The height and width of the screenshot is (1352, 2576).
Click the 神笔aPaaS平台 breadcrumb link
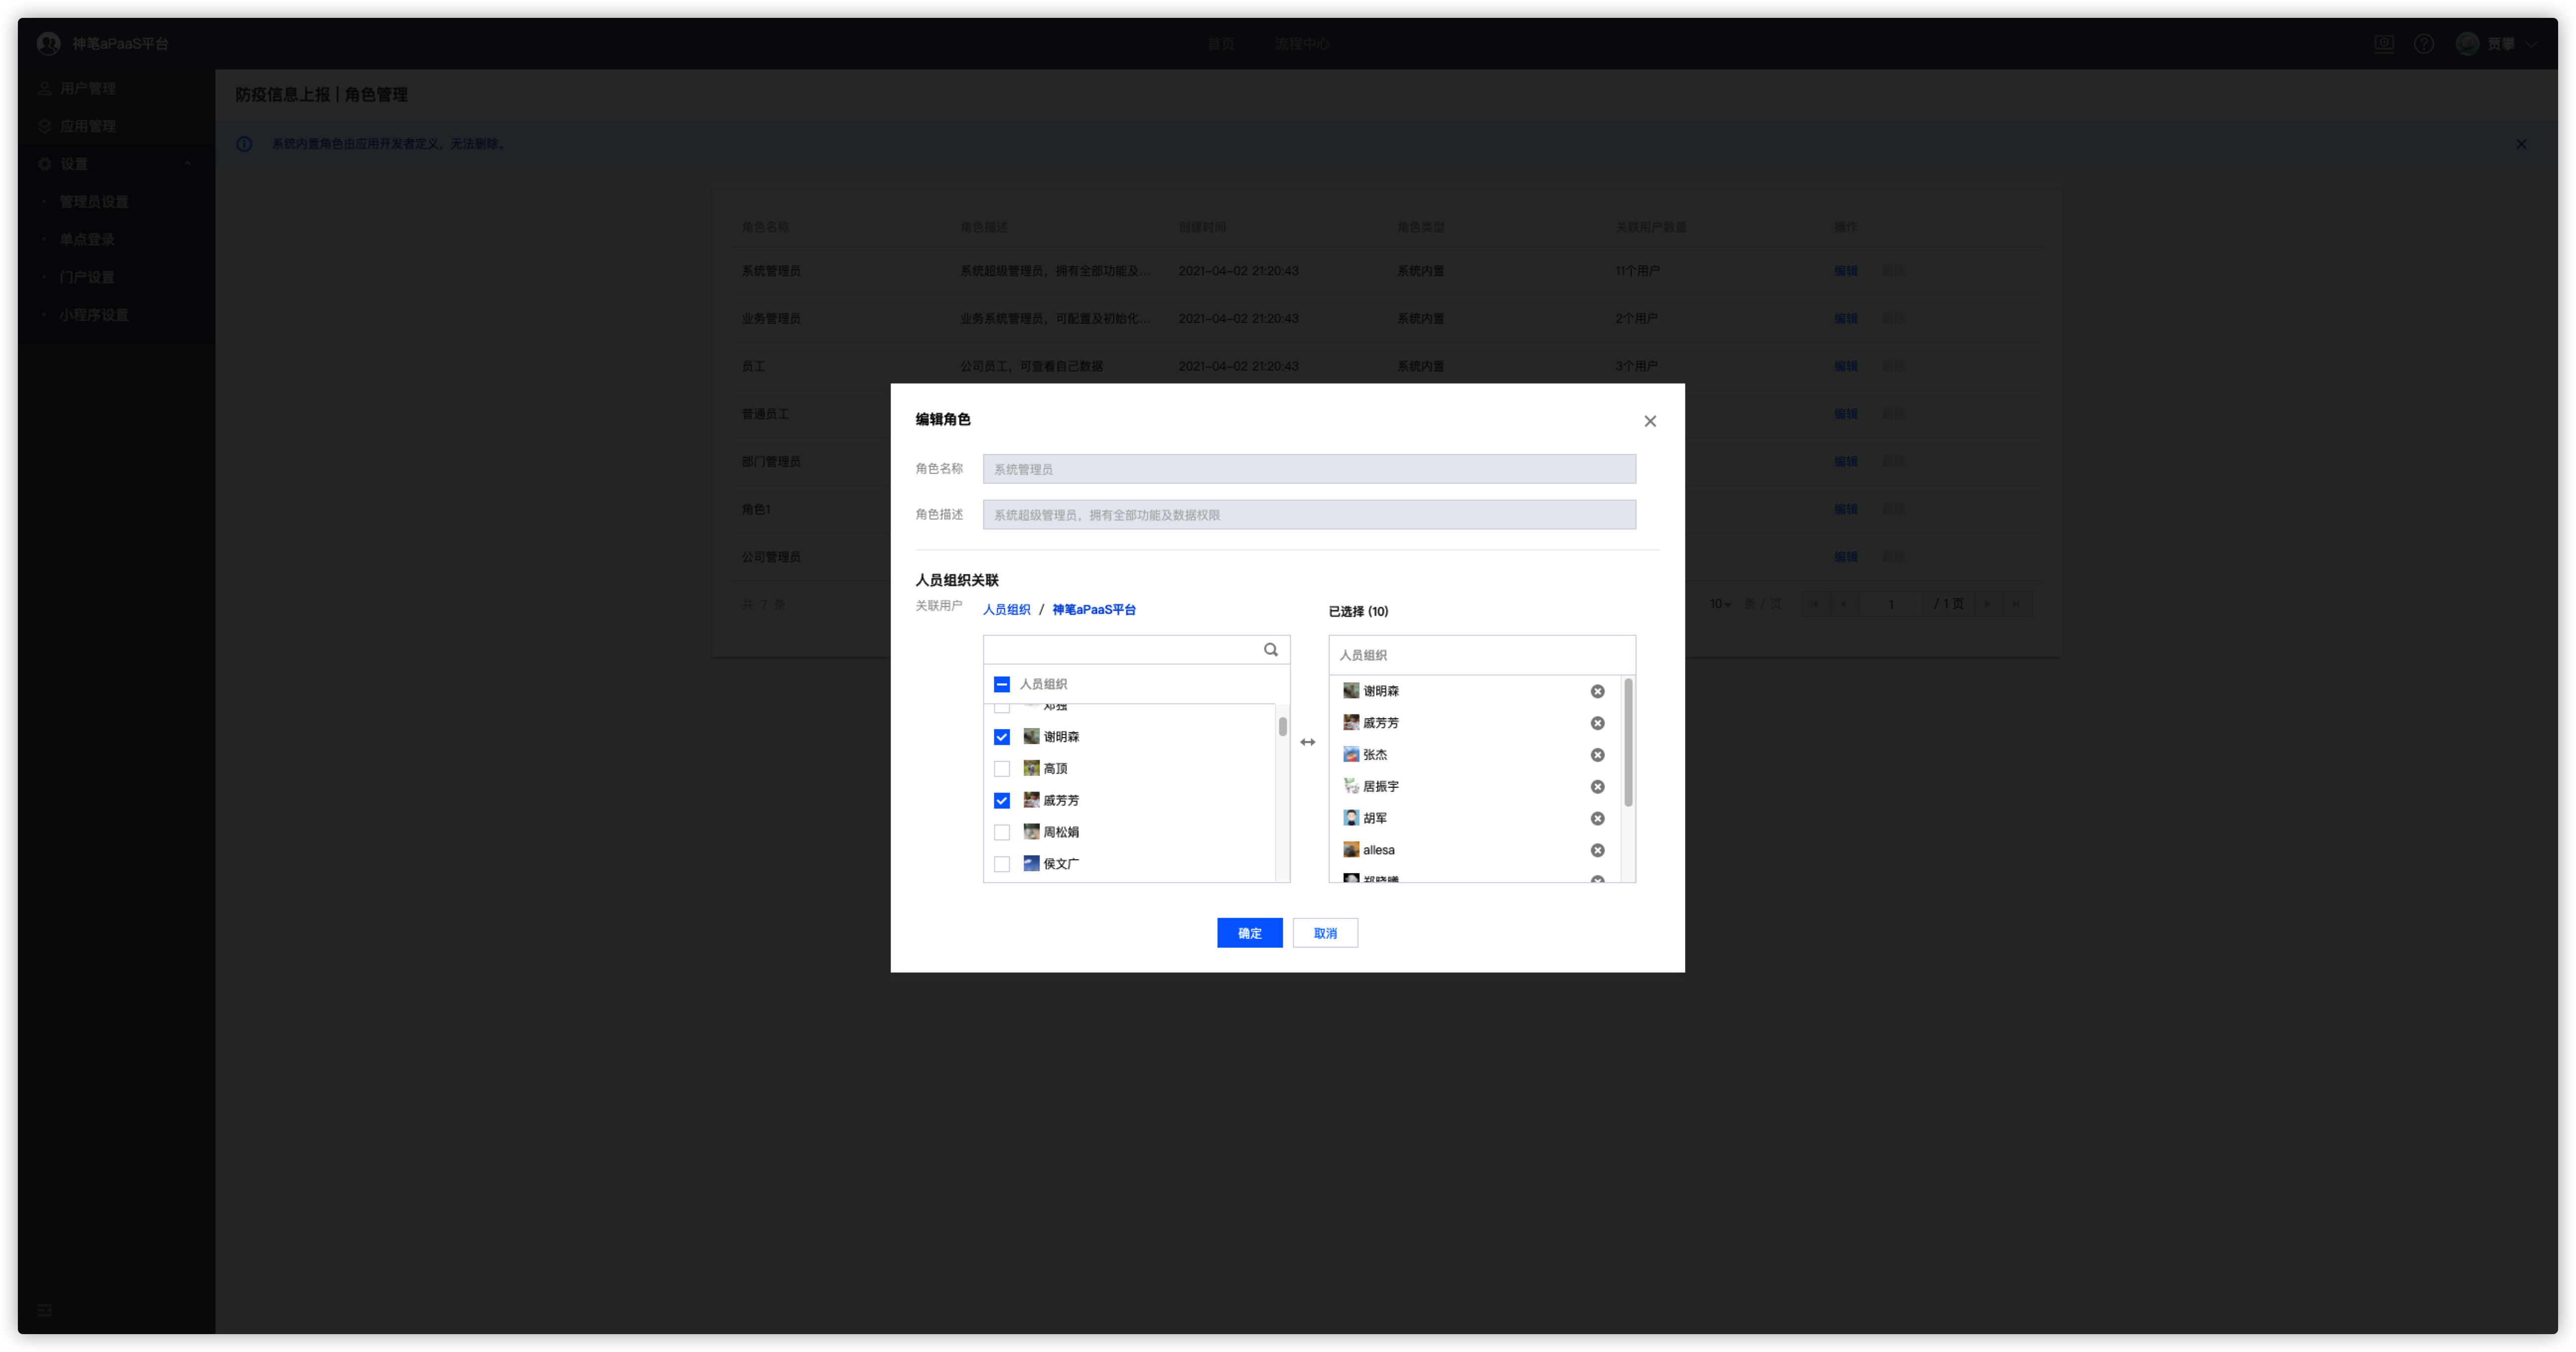[1093, 610]
